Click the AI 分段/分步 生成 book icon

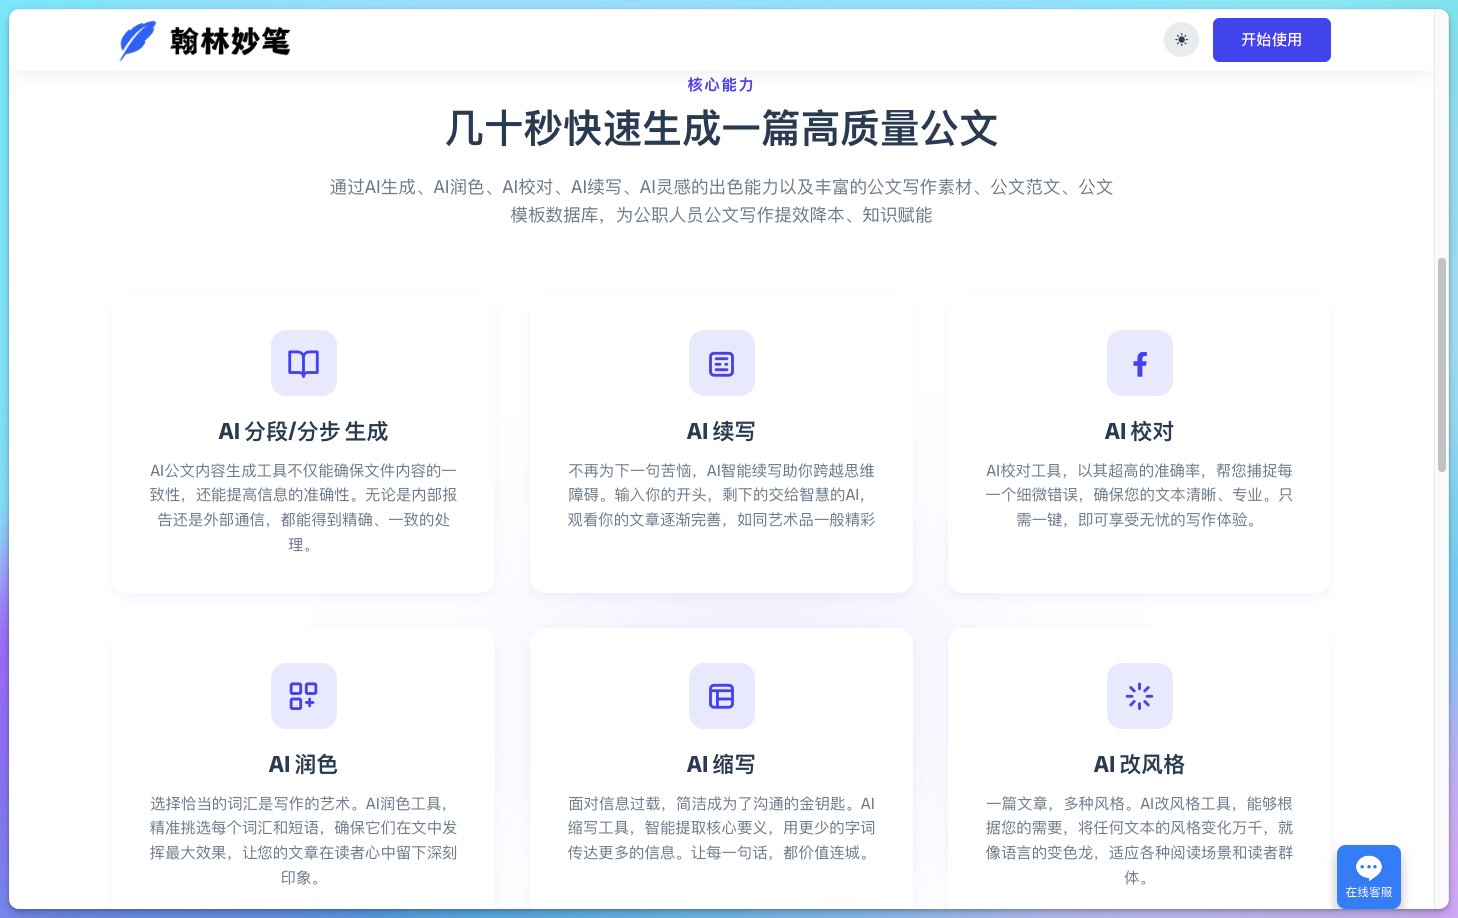pos(303,363)
